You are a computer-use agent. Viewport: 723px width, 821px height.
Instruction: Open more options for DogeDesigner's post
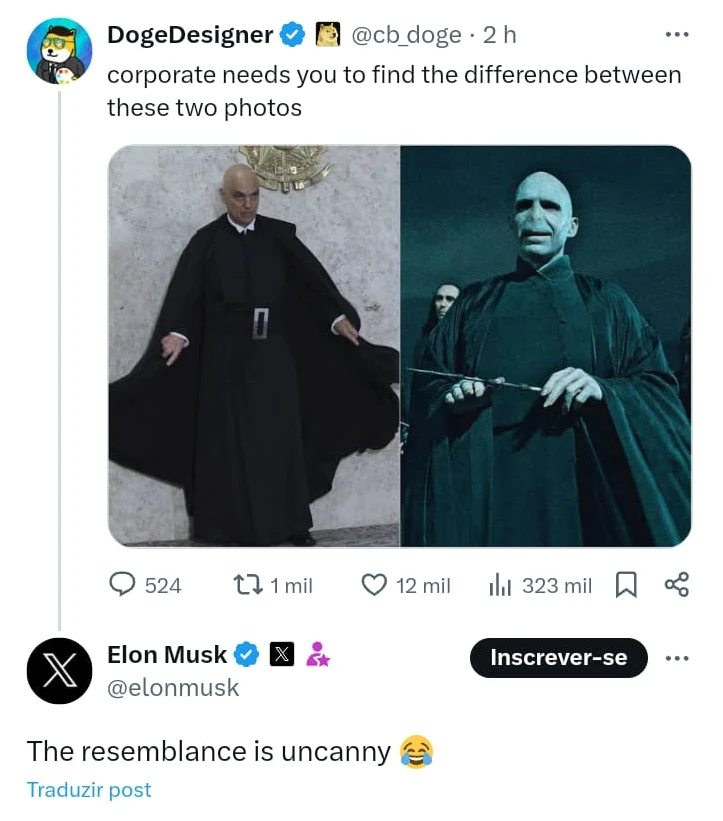click(677, 35)
